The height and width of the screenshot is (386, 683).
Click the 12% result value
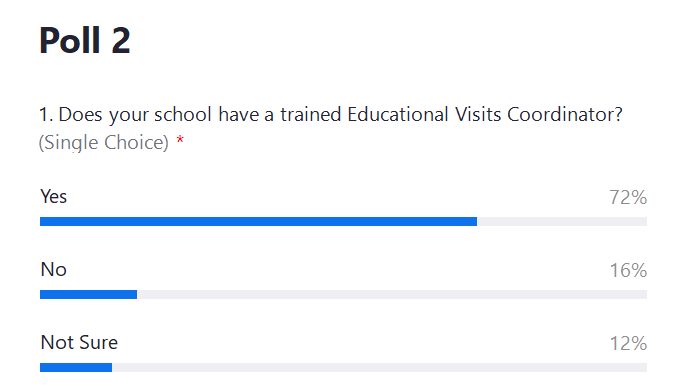[628, 343]
